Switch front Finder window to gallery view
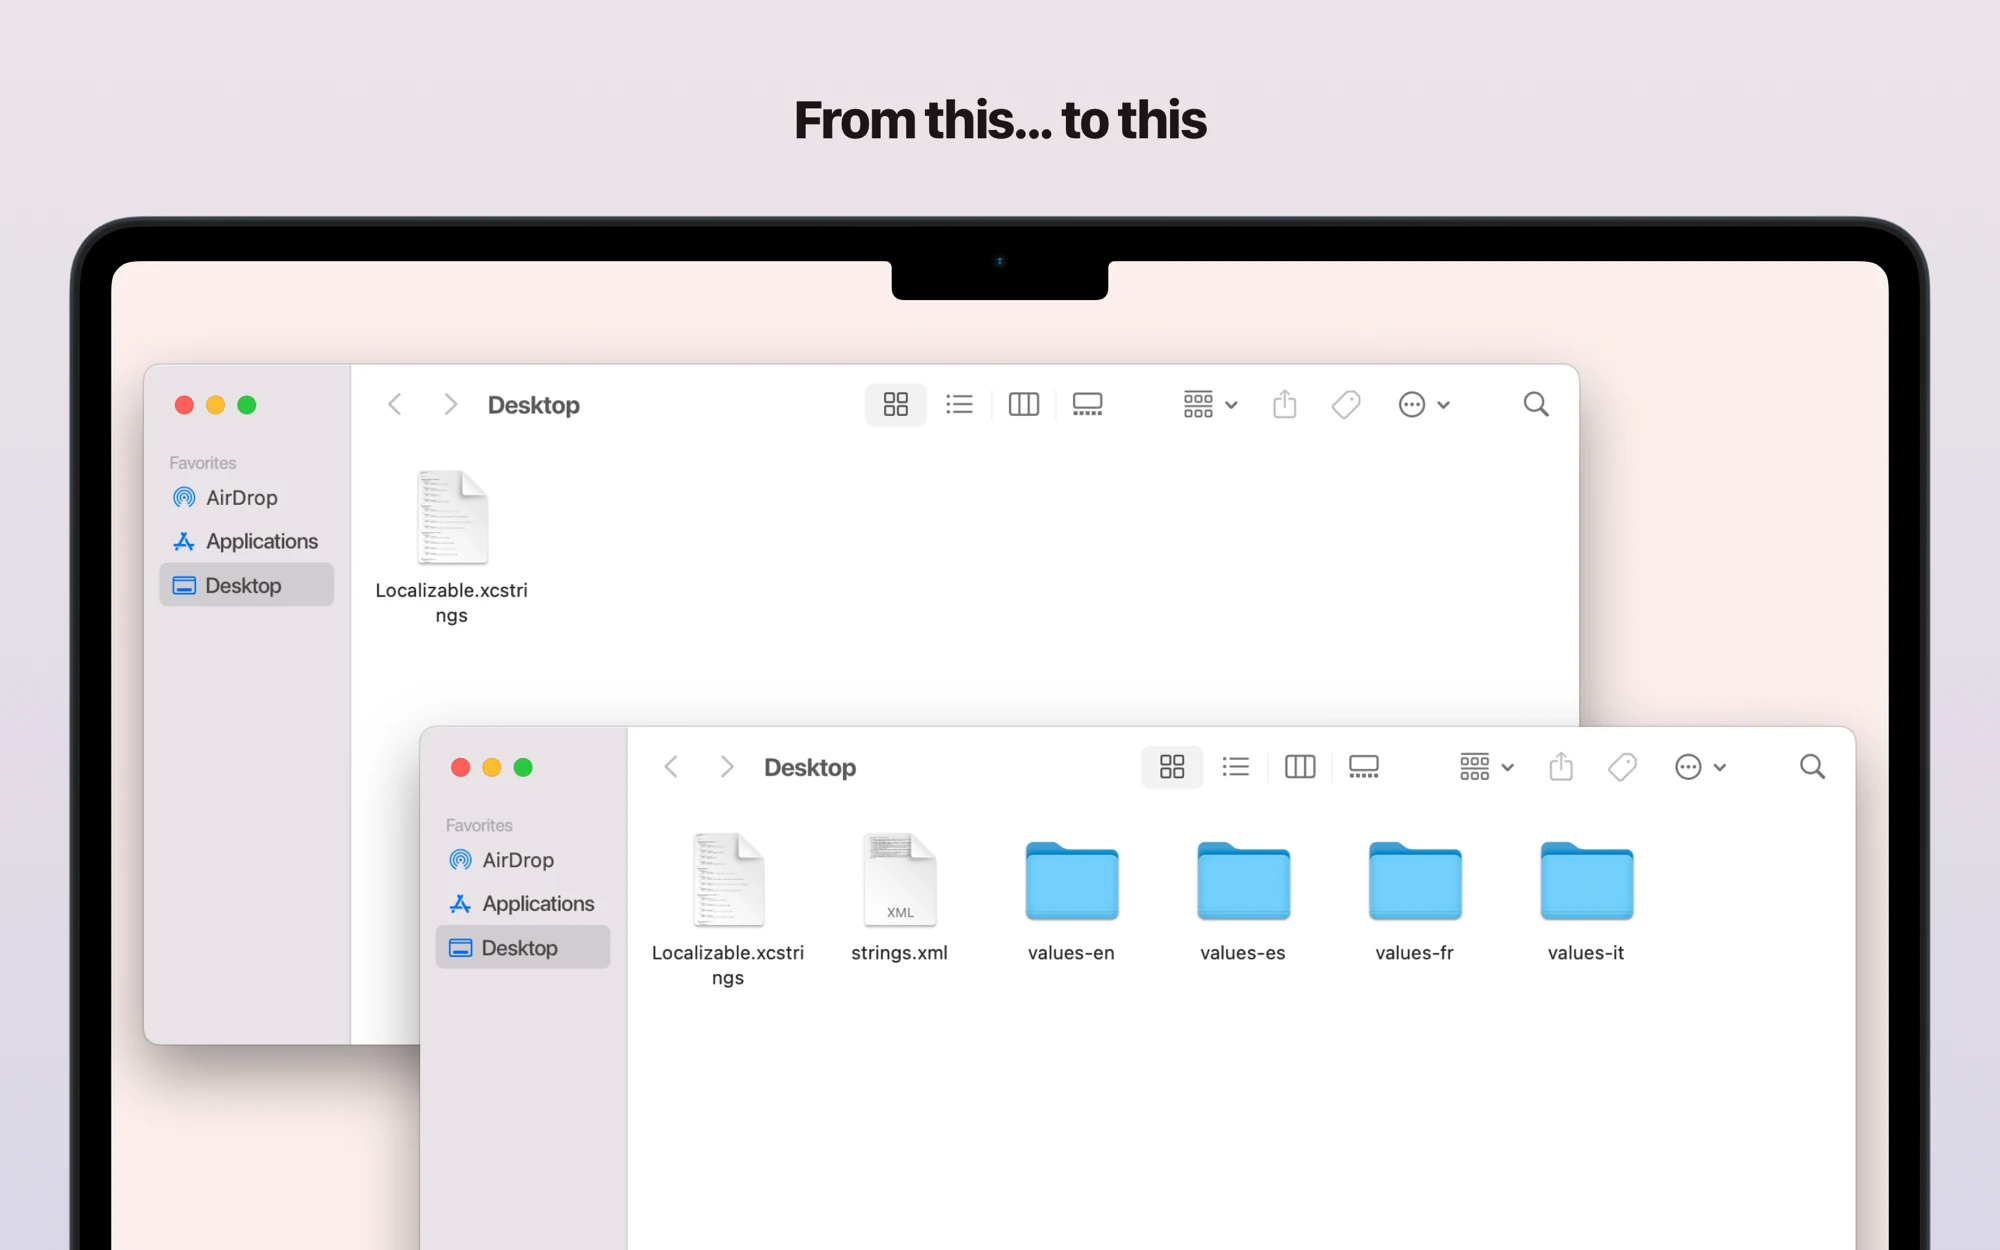The height and width of the screenshot is (1250, 2000). tap(1363, 767)
